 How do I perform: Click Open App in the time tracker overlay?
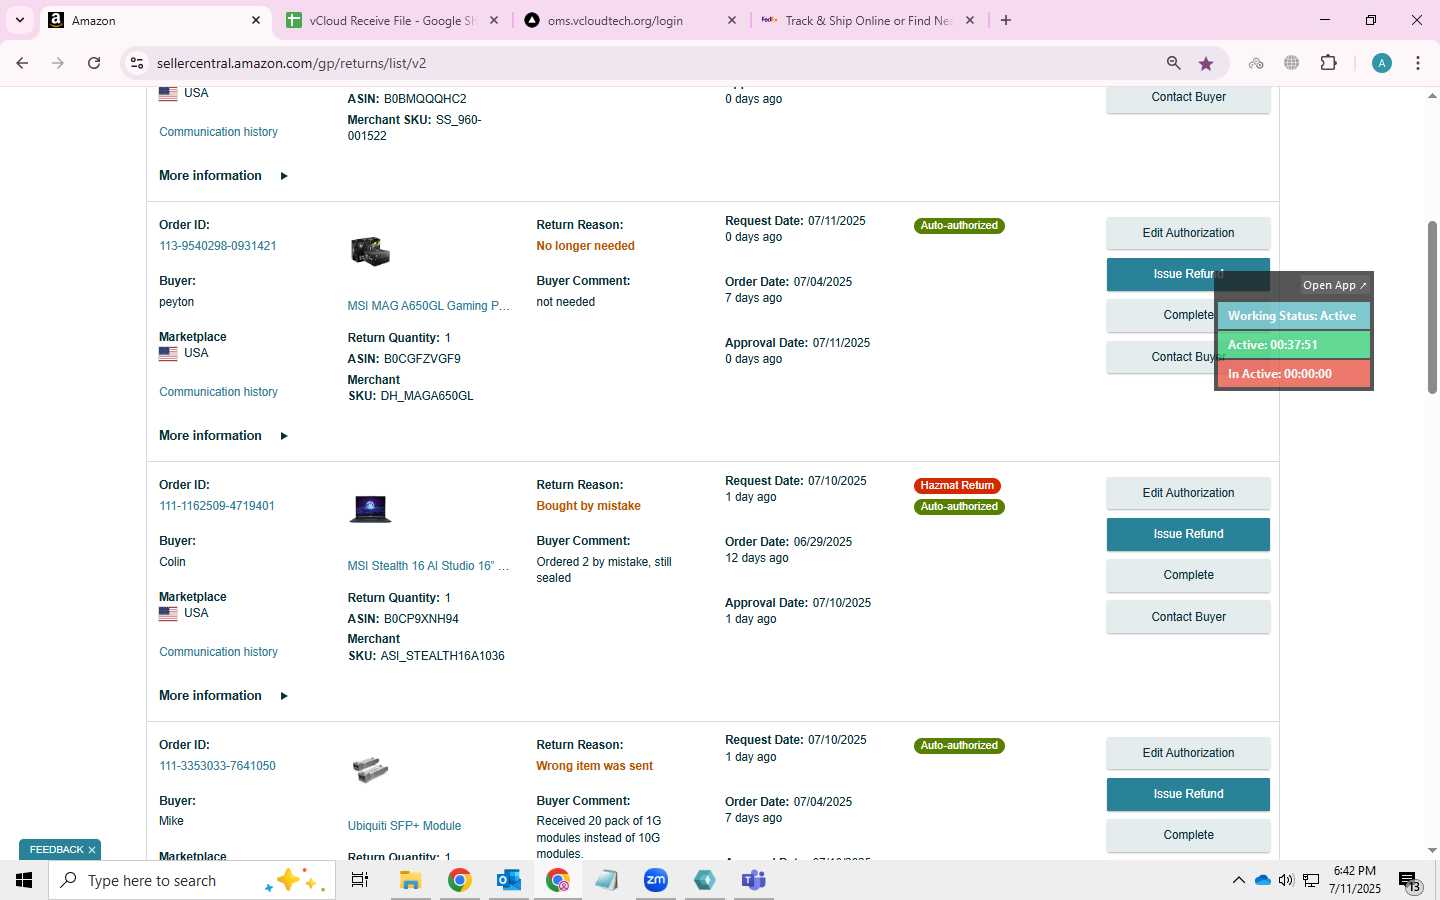1334,285
